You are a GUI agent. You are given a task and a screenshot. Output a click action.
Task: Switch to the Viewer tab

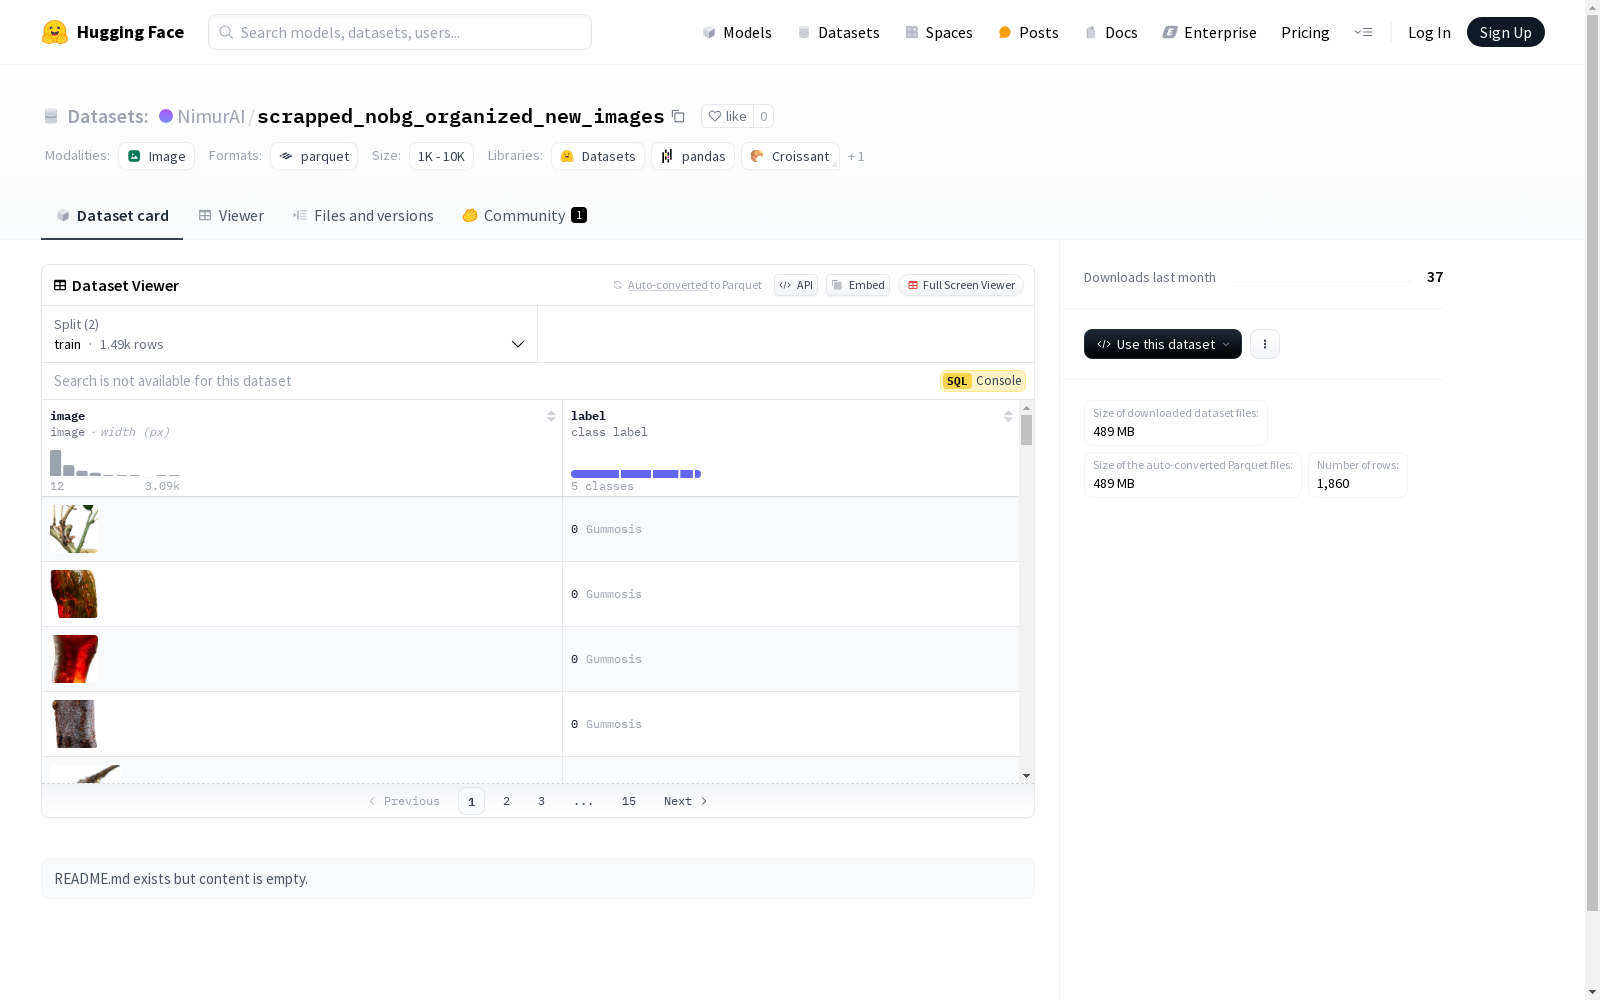click(x=231, y=216)
